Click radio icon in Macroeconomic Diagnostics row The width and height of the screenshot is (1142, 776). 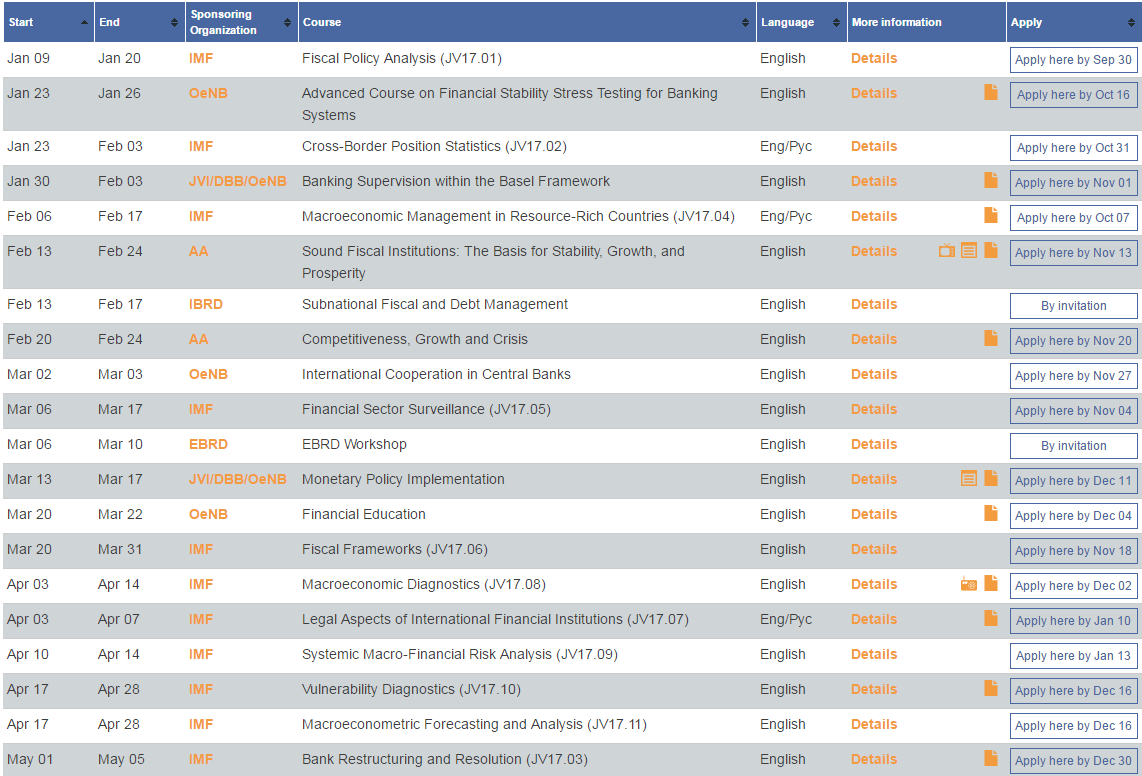tap(969, 584)
